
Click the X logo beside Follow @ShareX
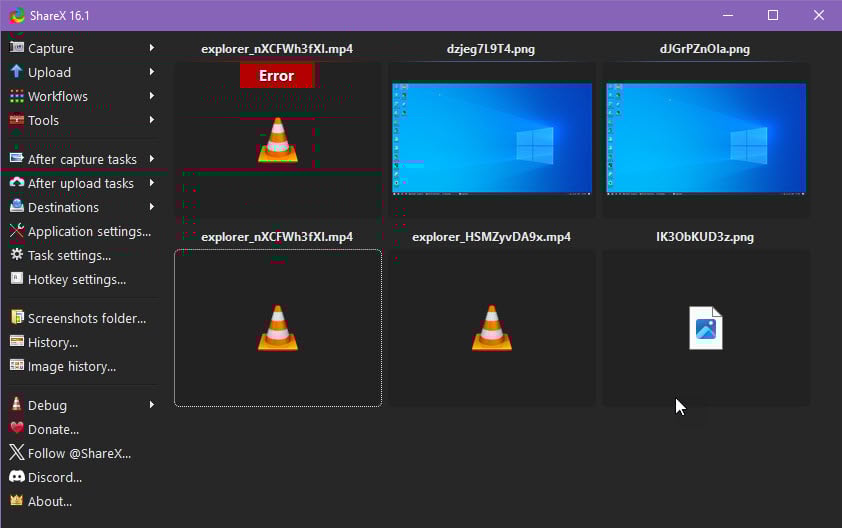(17, 452)
